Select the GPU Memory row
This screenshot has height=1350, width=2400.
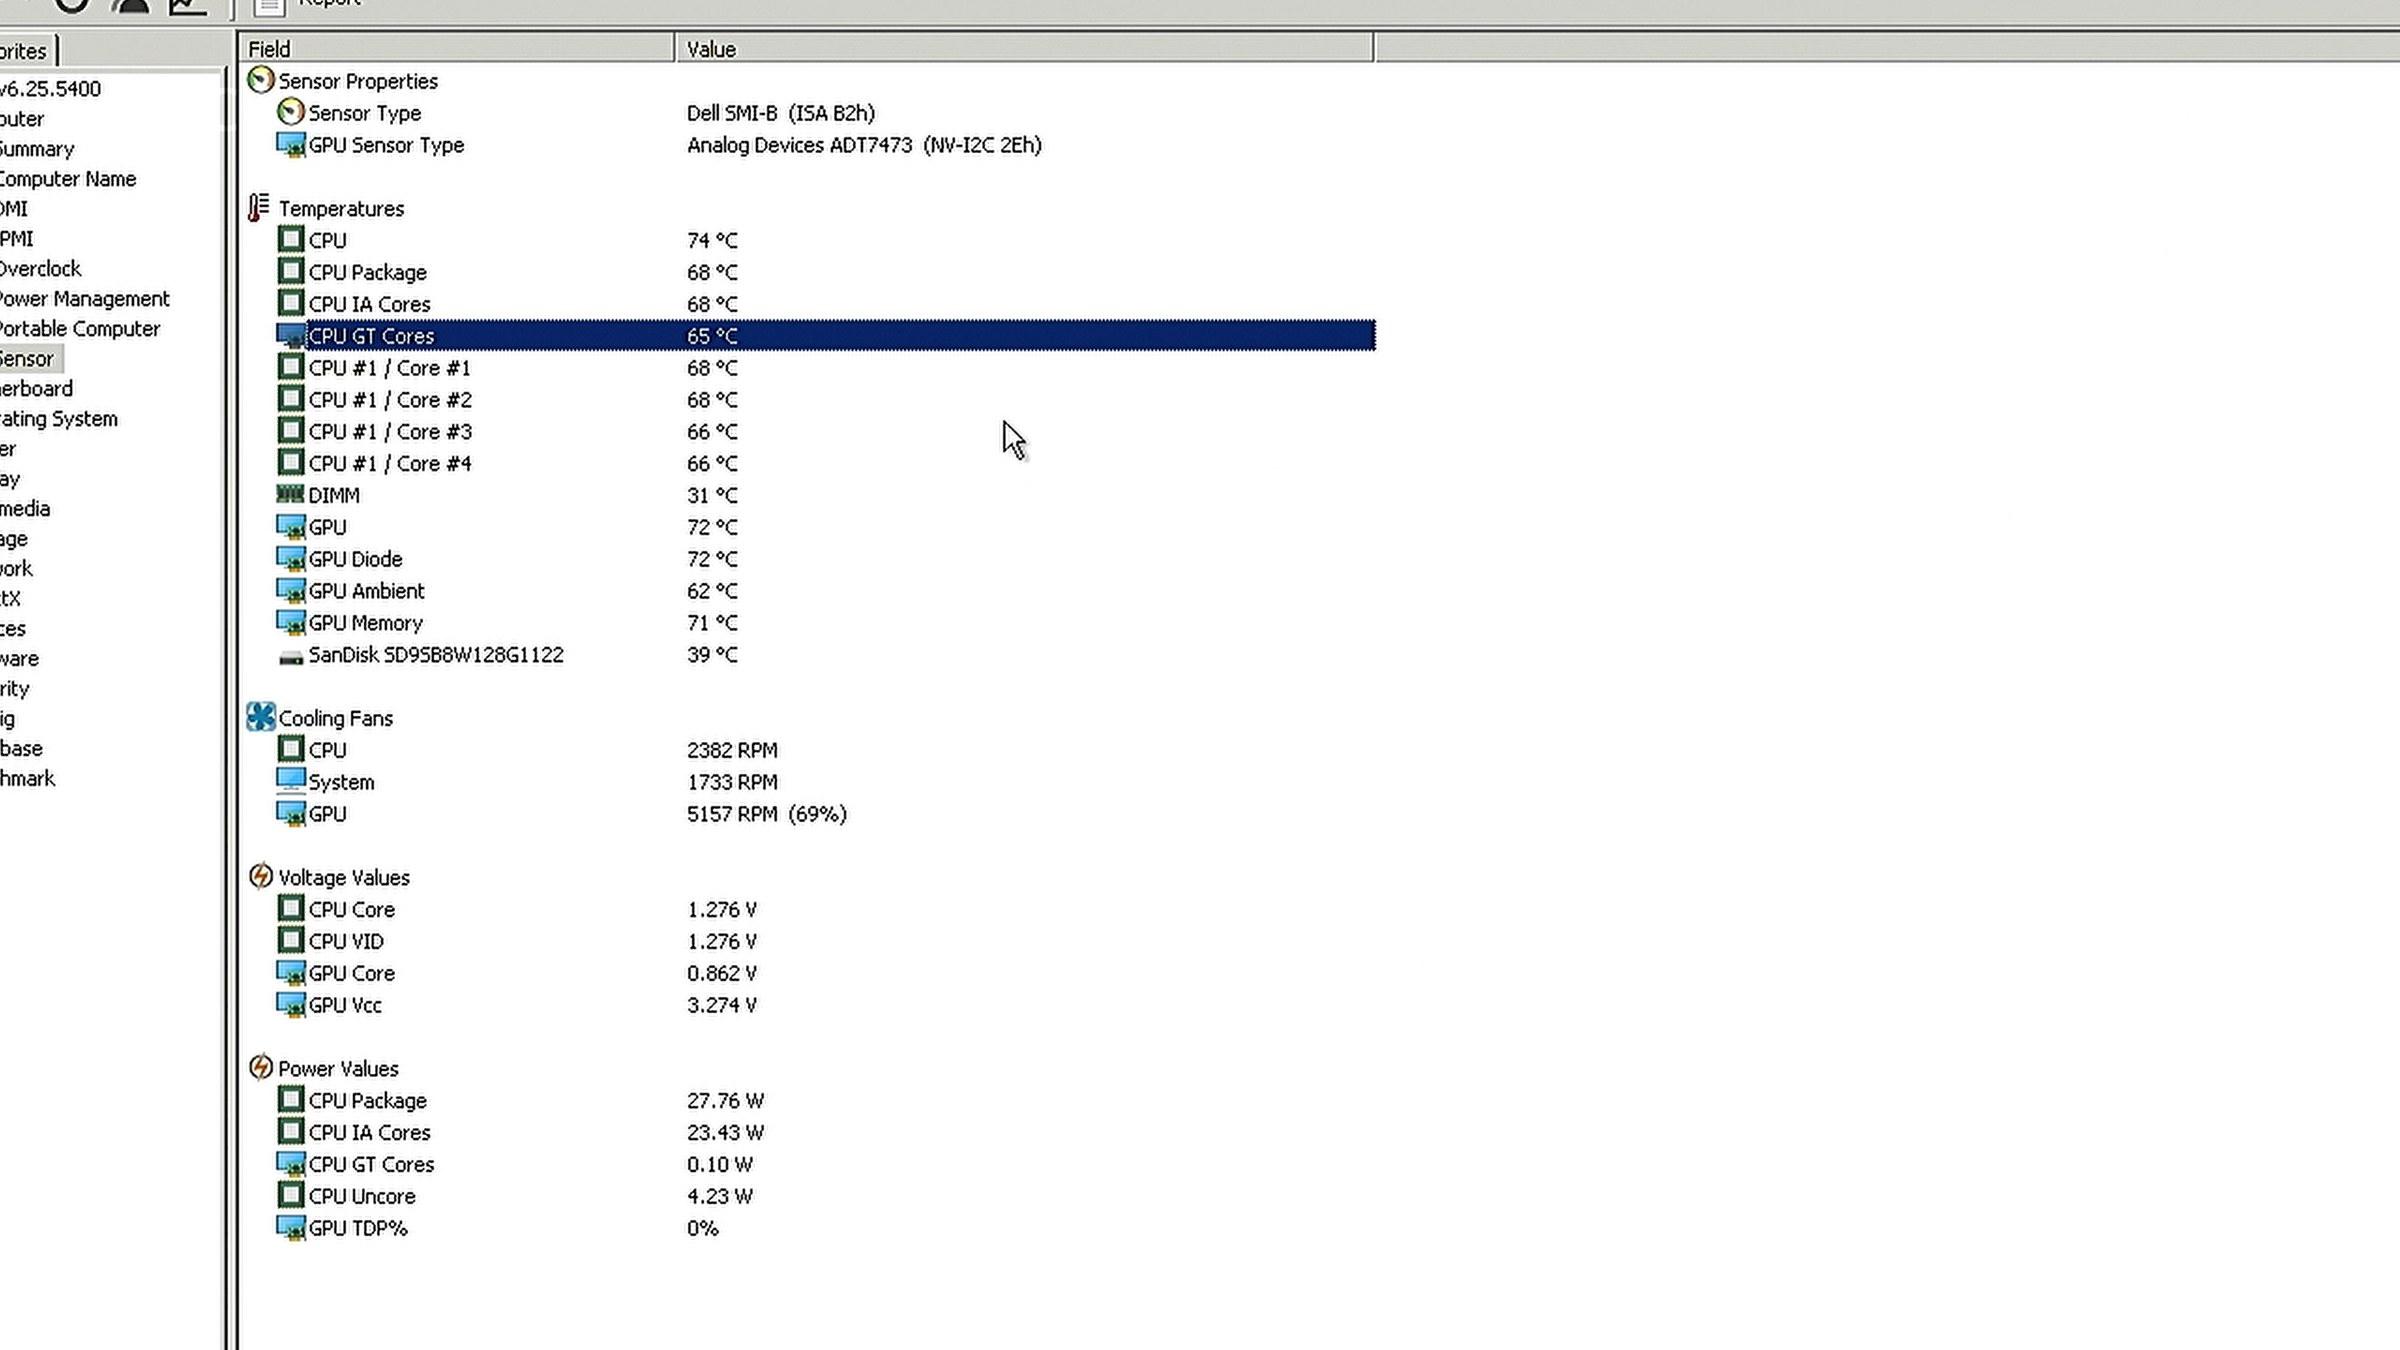[825, 622]
